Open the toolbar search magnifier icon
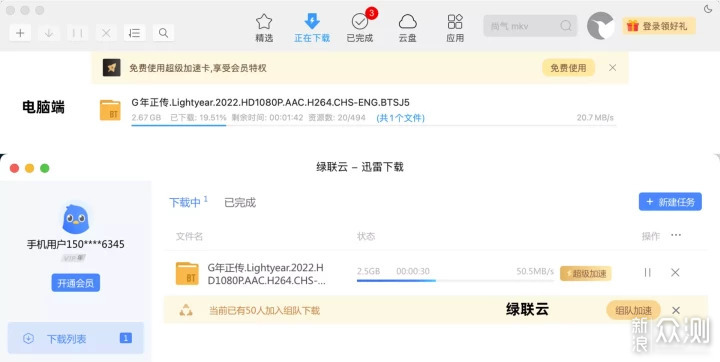The height and width of the screenshot is (362, 720). tap(163, 33)
